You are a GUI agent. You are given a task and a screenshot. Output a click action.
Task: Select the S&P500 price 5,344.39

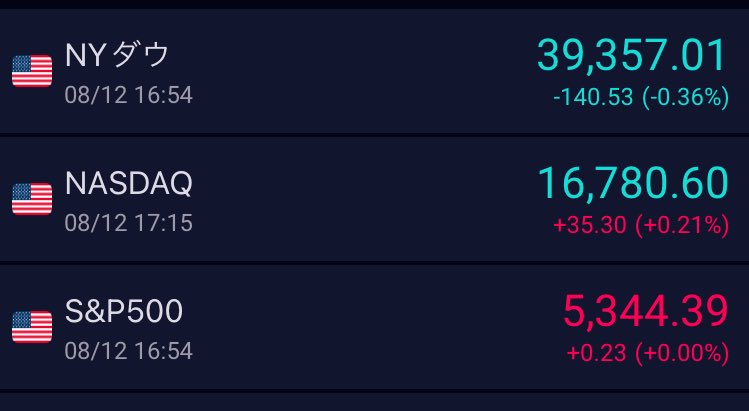(646, 312)
